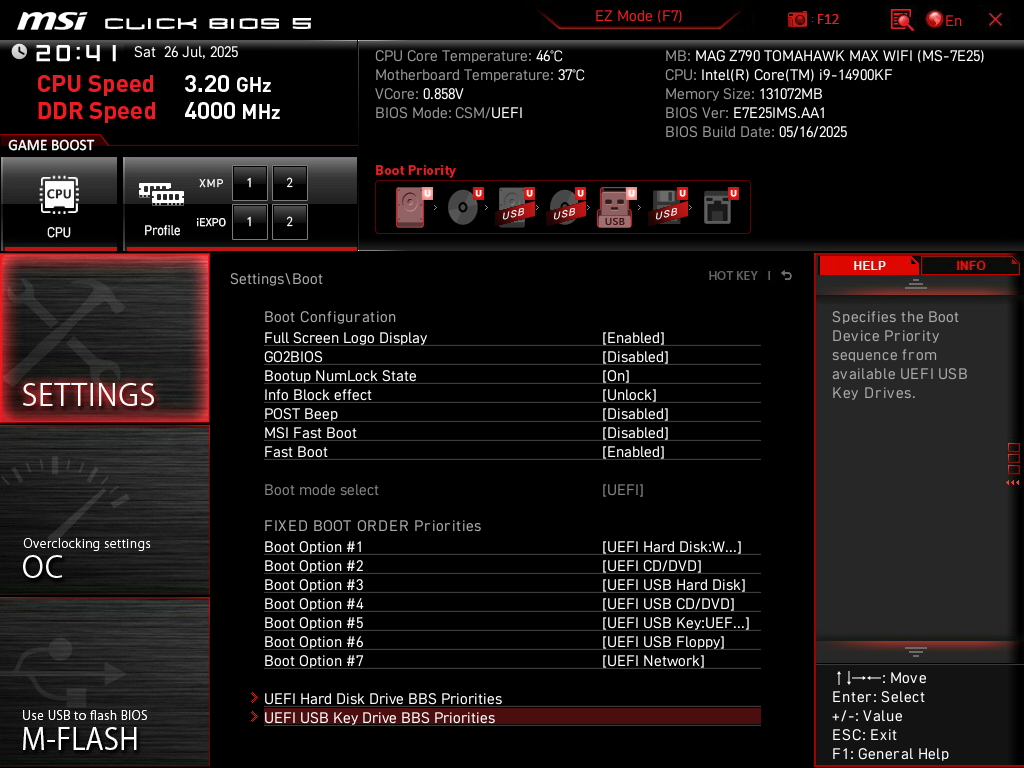Select the USB key boot priority icon
Screen dimensions: 1024x768
click(x=616, y=207)
